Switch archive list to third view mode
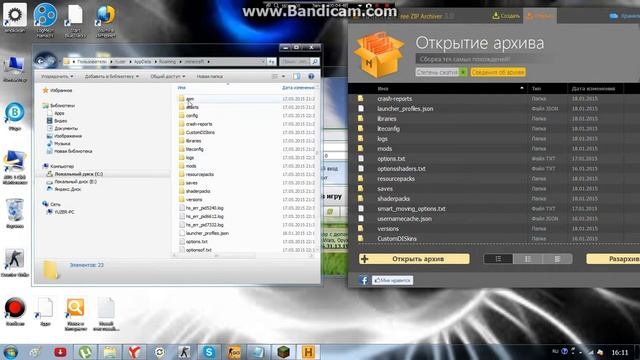 [557, 259]
